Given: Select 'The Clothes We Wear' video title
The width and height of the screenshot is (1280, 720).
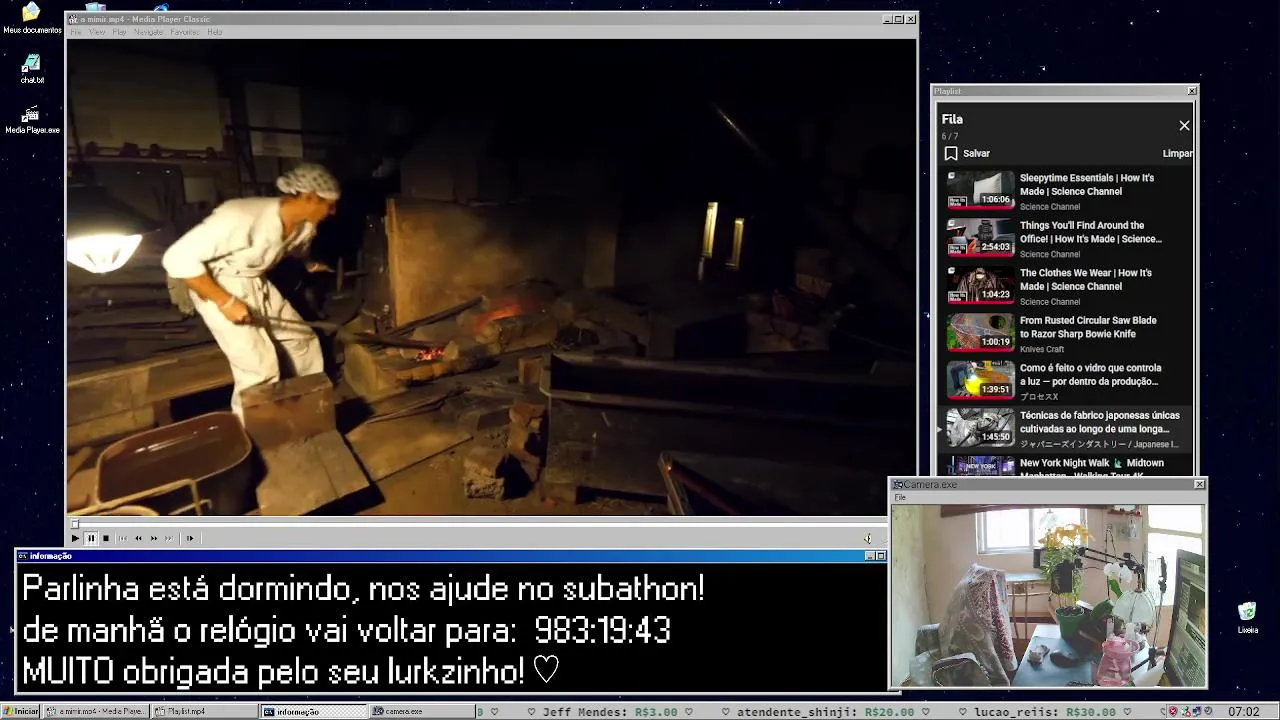Looking at the screenshot, I should tap(1086, 279).
